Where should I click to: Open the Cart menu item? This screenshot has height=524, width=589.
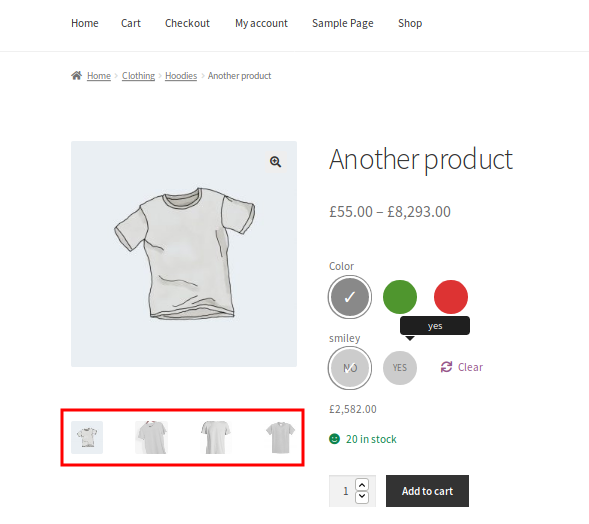click(131, 23)
